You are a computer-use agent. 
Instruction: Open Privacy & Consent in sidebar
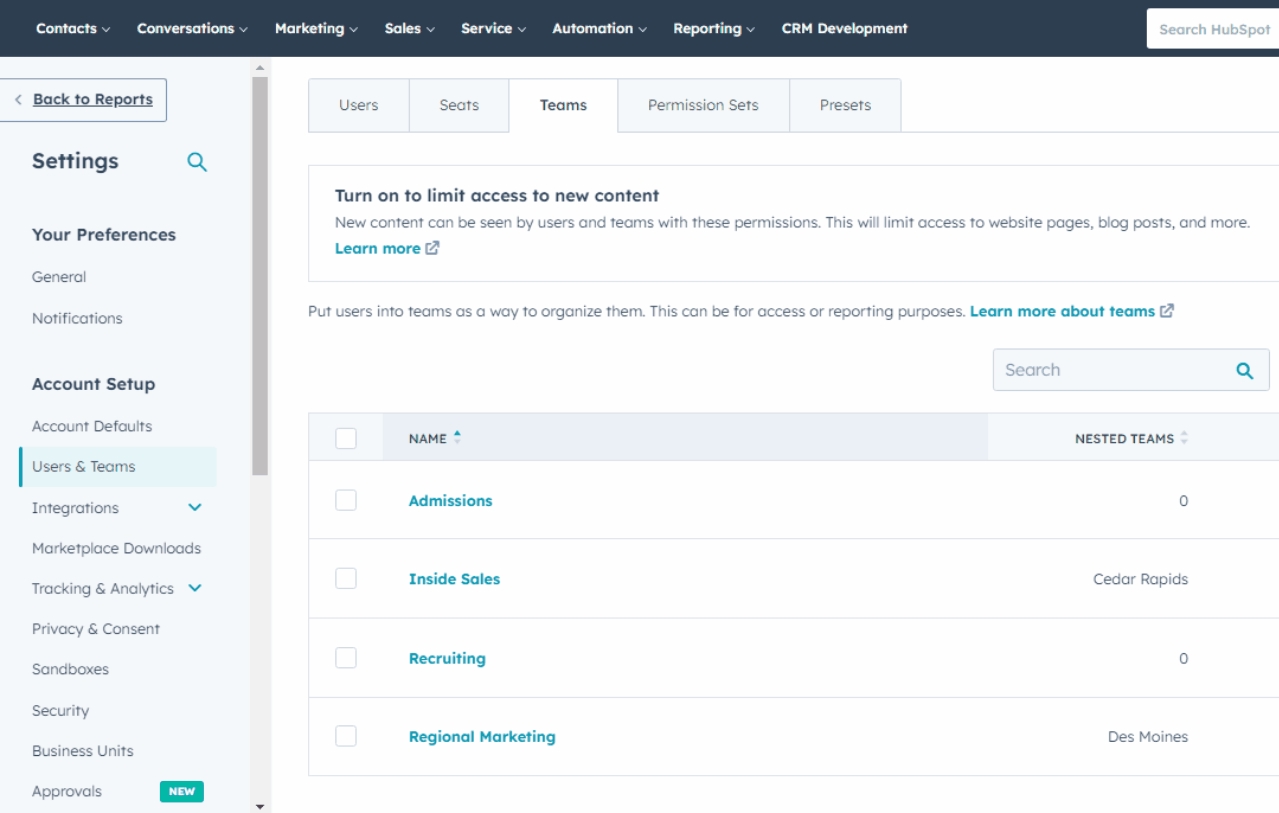tap(96, 629)
